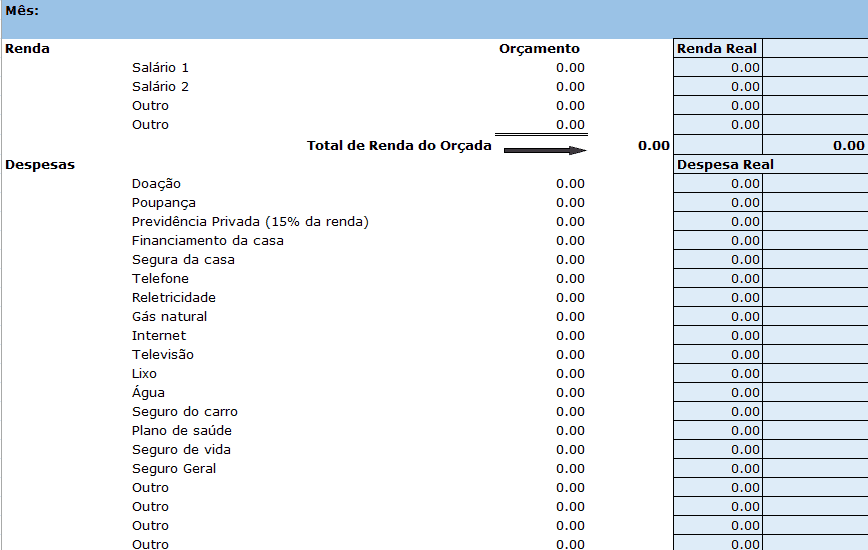Select the Despesa Real cell for Televisão
Viewport: 868px width, 550px height.
coord(718,355)
